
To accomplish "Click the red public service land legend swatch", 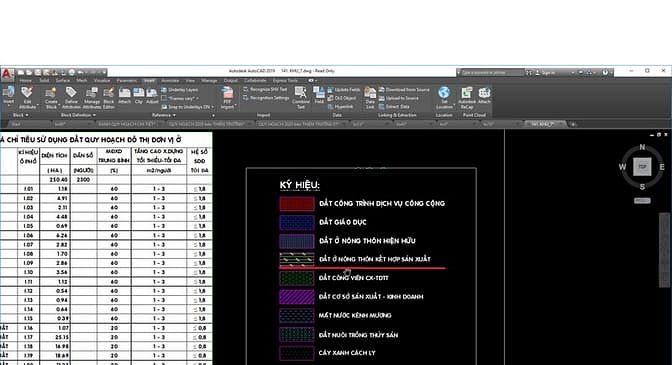I will tap(297, 204).
